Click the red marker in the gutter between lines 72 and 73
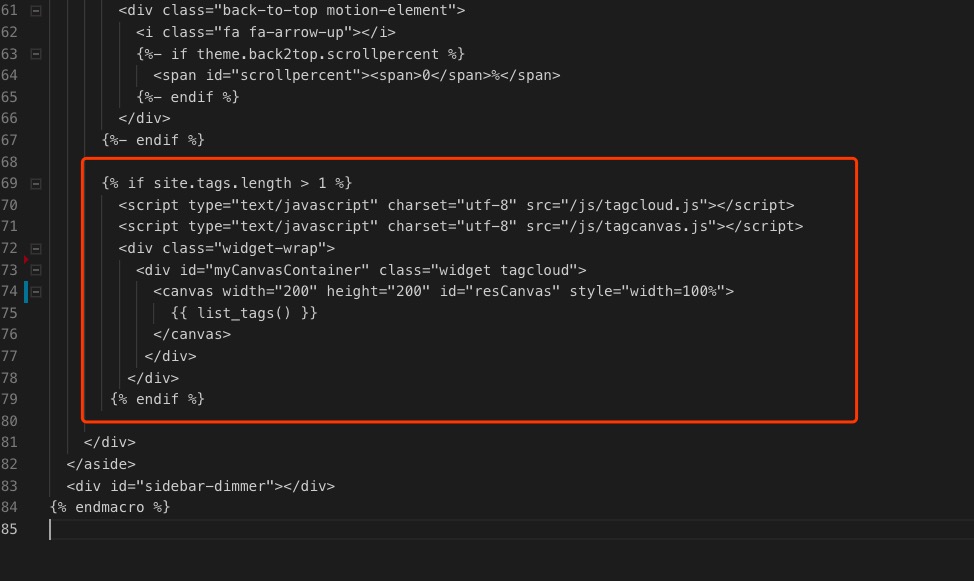This screenshot has width=974, height=581. tap(26, 259)
